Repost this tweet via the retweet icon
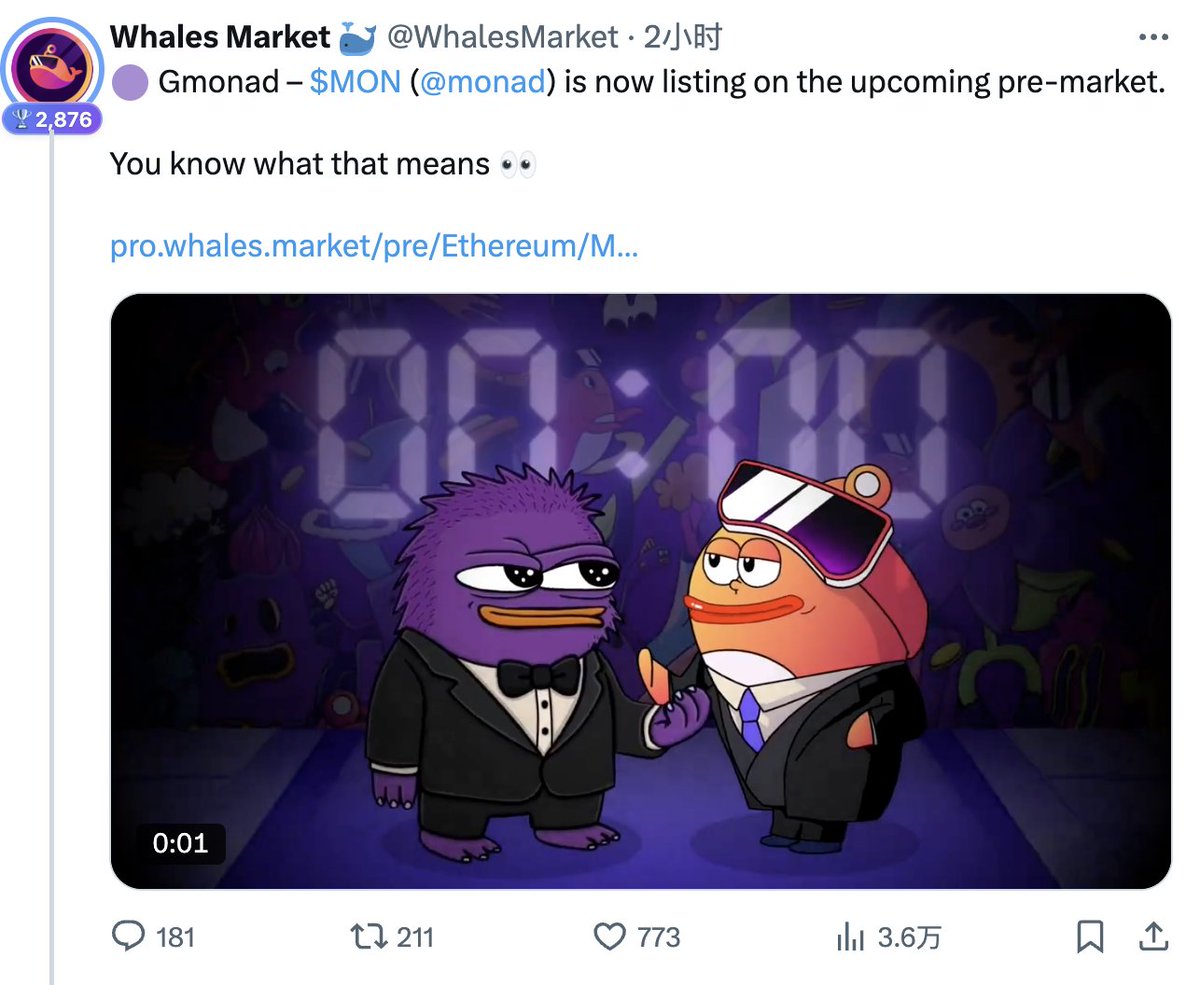The width and height of the screenshot is (1200, 985). (x=366, y=936)
